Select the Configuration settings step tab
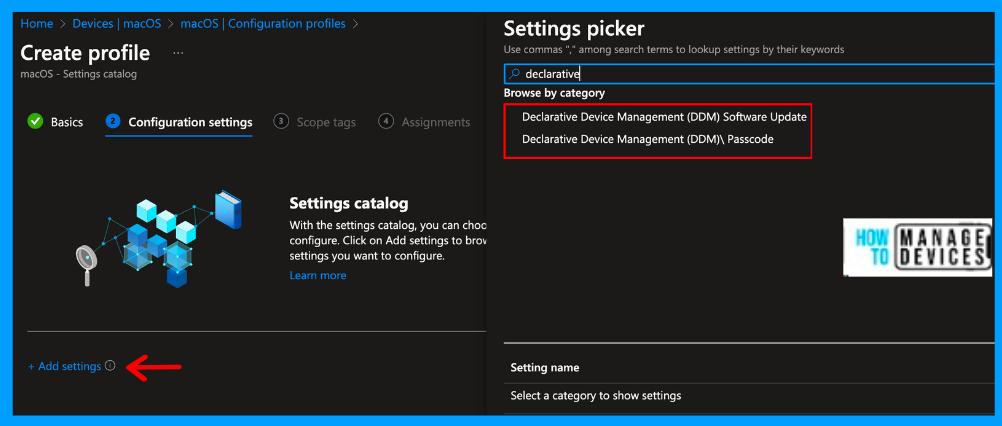Image resolution: width=1002 pixels, height=426 pixels. click(x=179, y=122)
